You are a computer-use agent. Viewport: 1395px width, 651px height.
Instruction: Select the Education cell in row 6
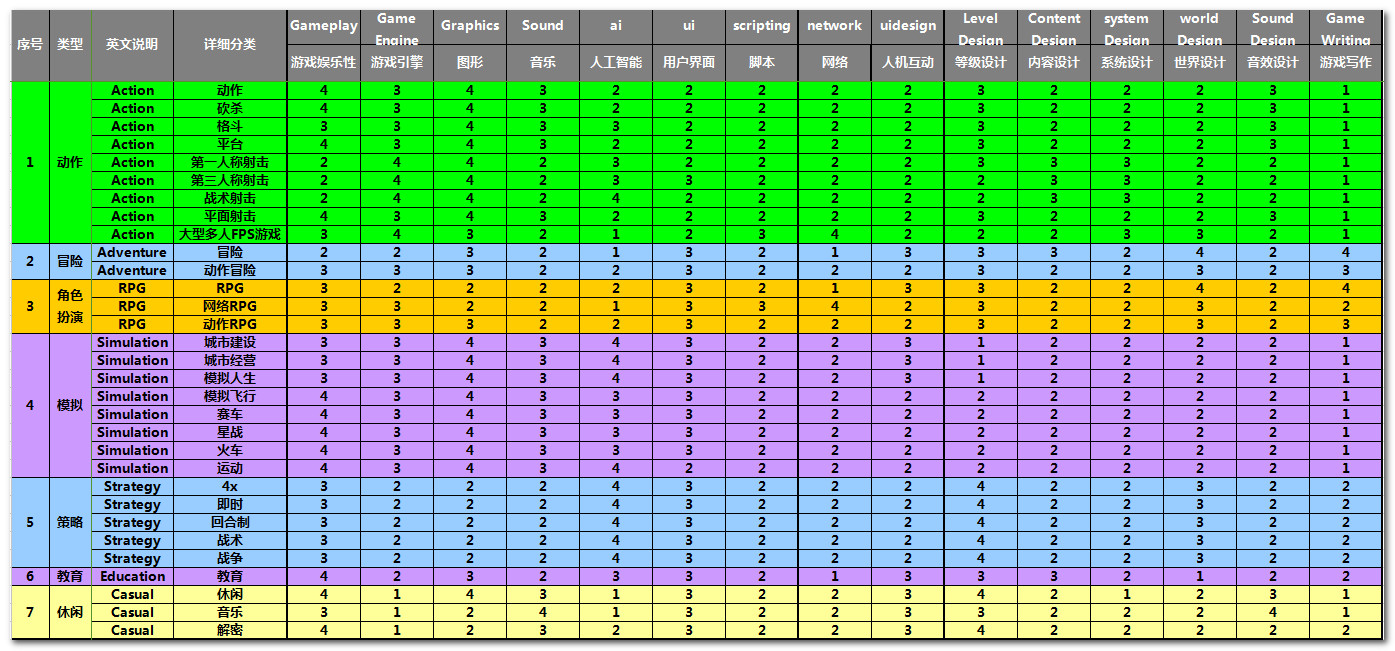click(132, 576)
